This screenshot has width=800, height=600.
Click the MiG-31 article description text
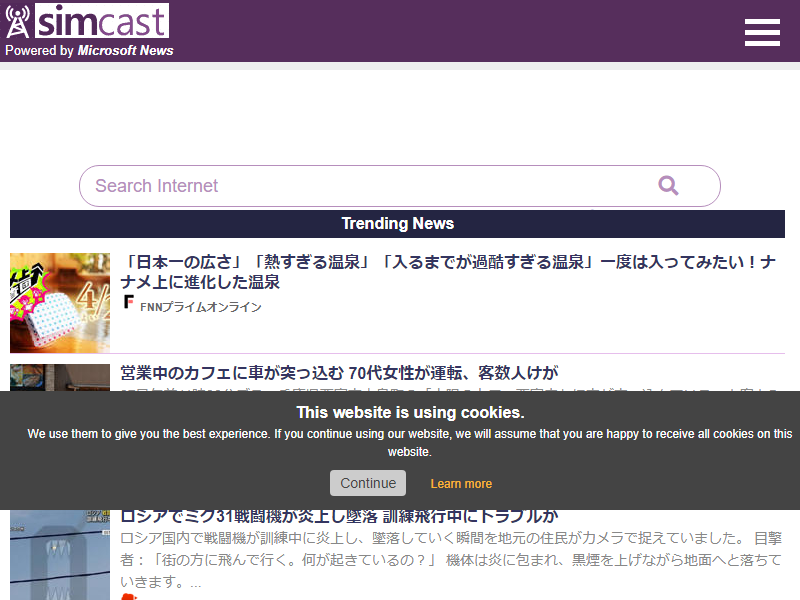tap(450, 559)
